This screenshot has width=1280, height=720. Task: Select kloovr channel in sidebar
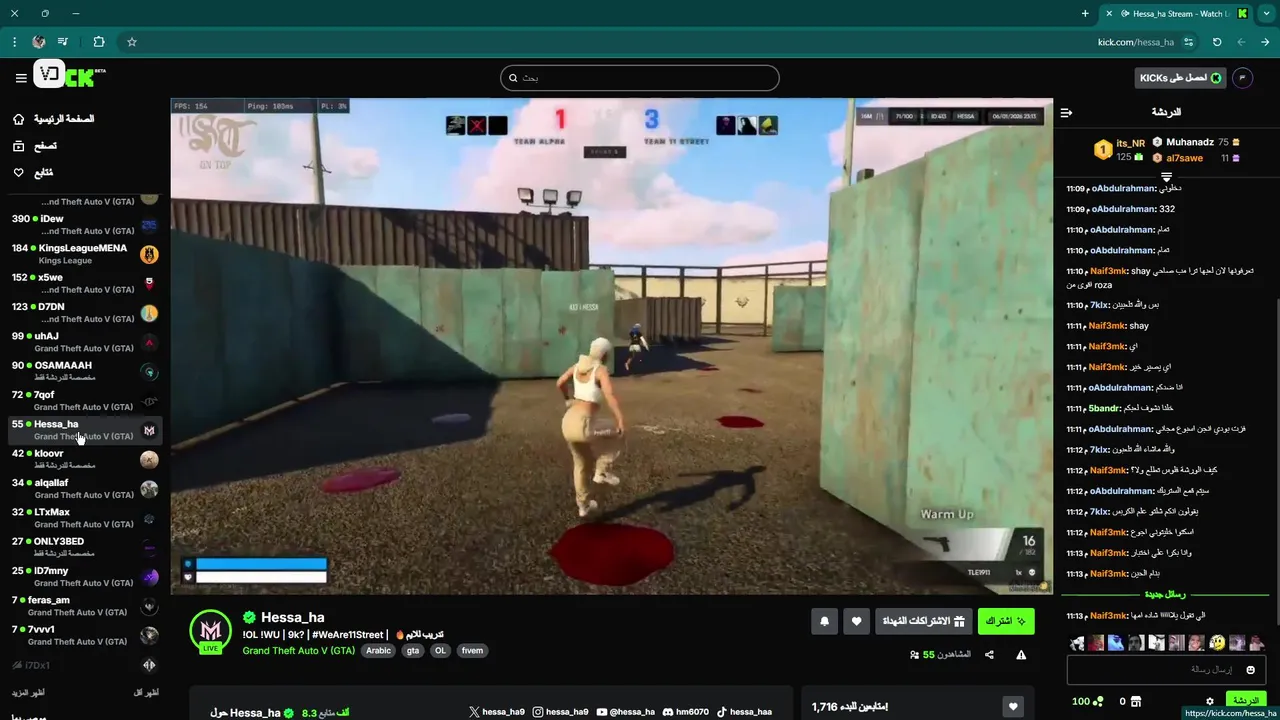(85, 459)
